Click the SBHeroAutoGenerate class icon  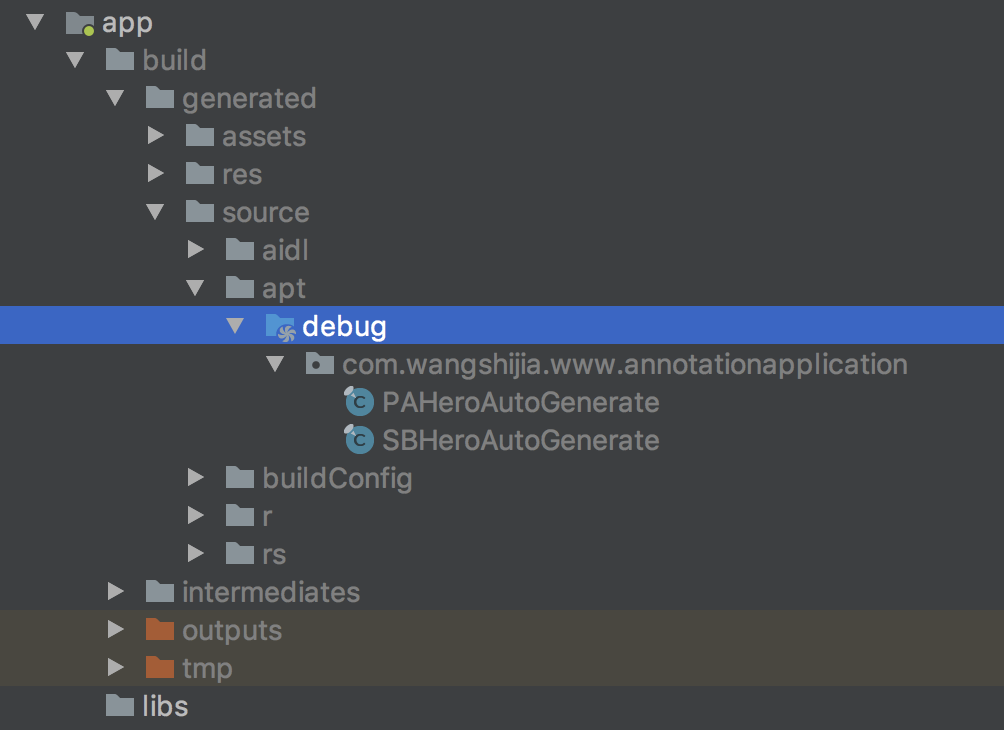point(358,440)
